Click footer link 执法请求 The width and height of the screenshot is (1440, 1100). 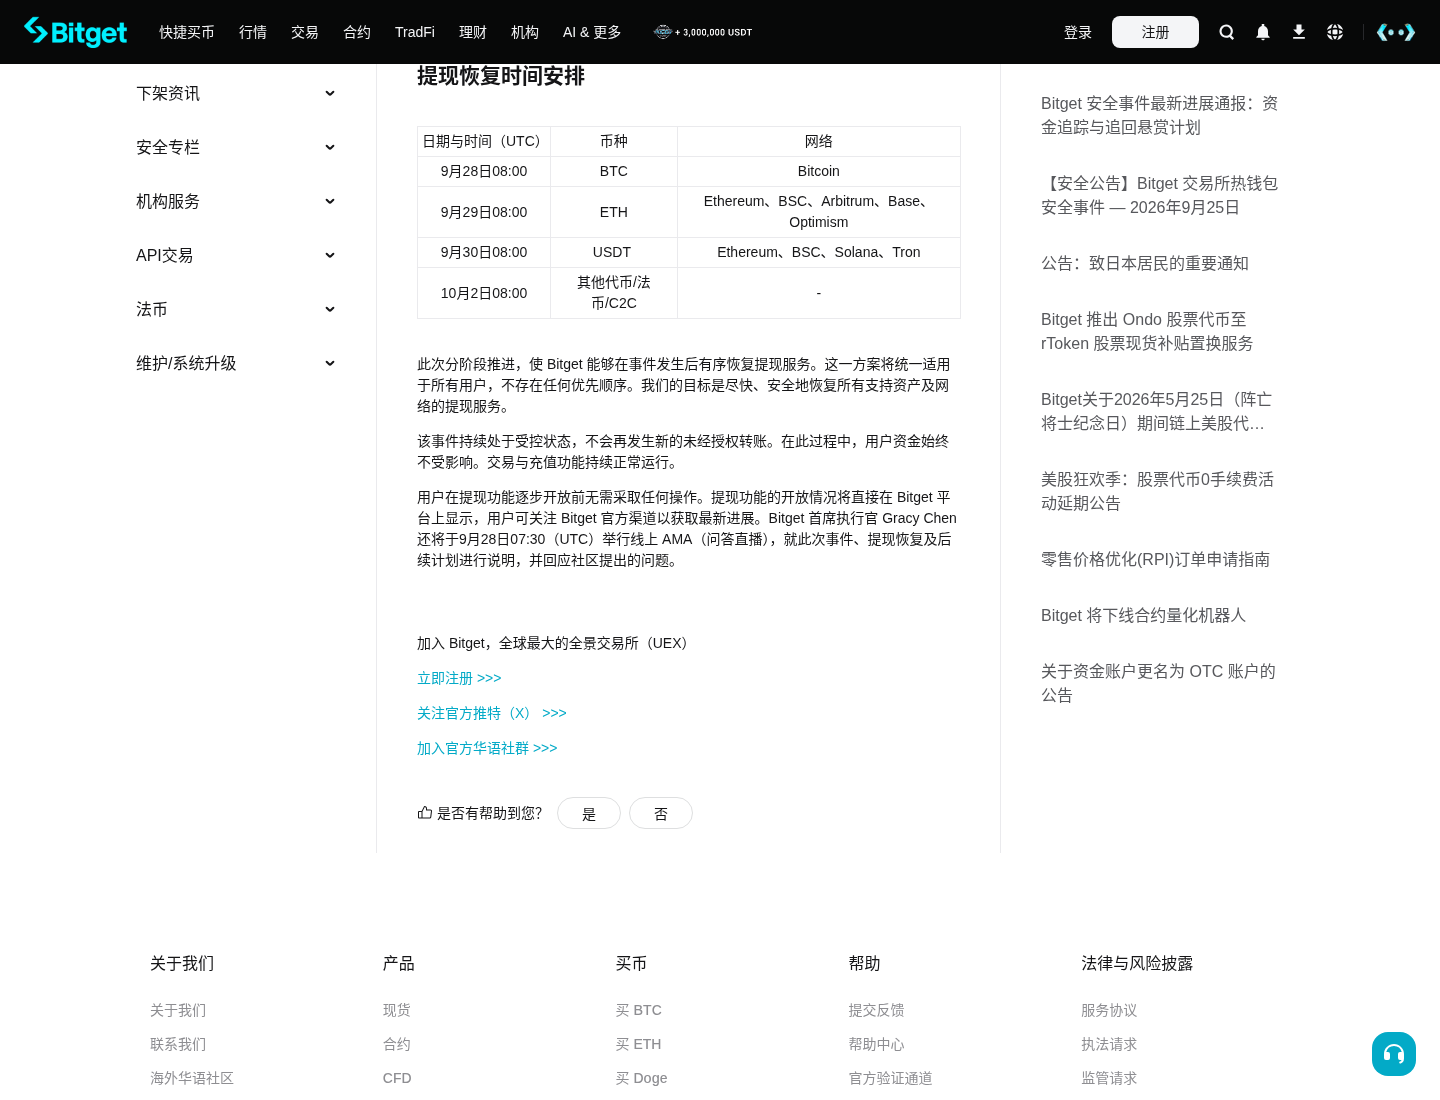tap(1109, 1044)
